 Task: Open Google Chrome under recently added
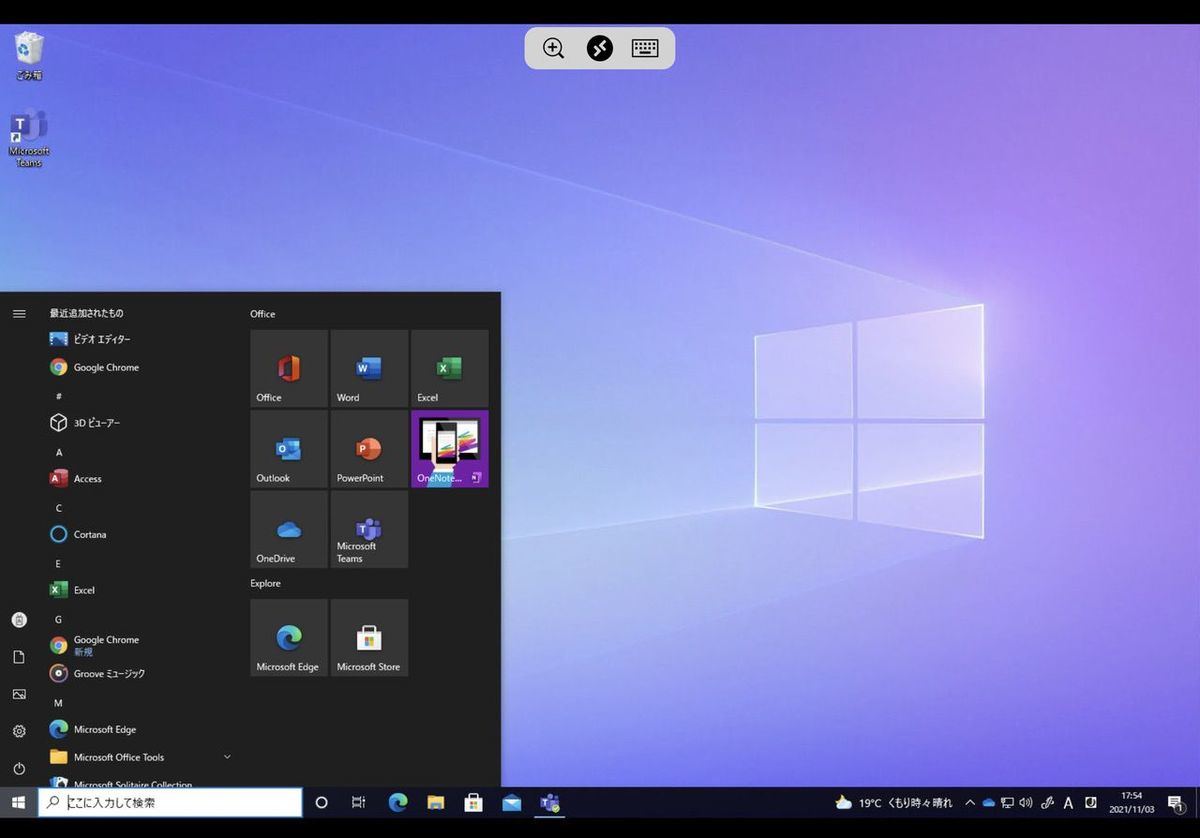(140, 367)
